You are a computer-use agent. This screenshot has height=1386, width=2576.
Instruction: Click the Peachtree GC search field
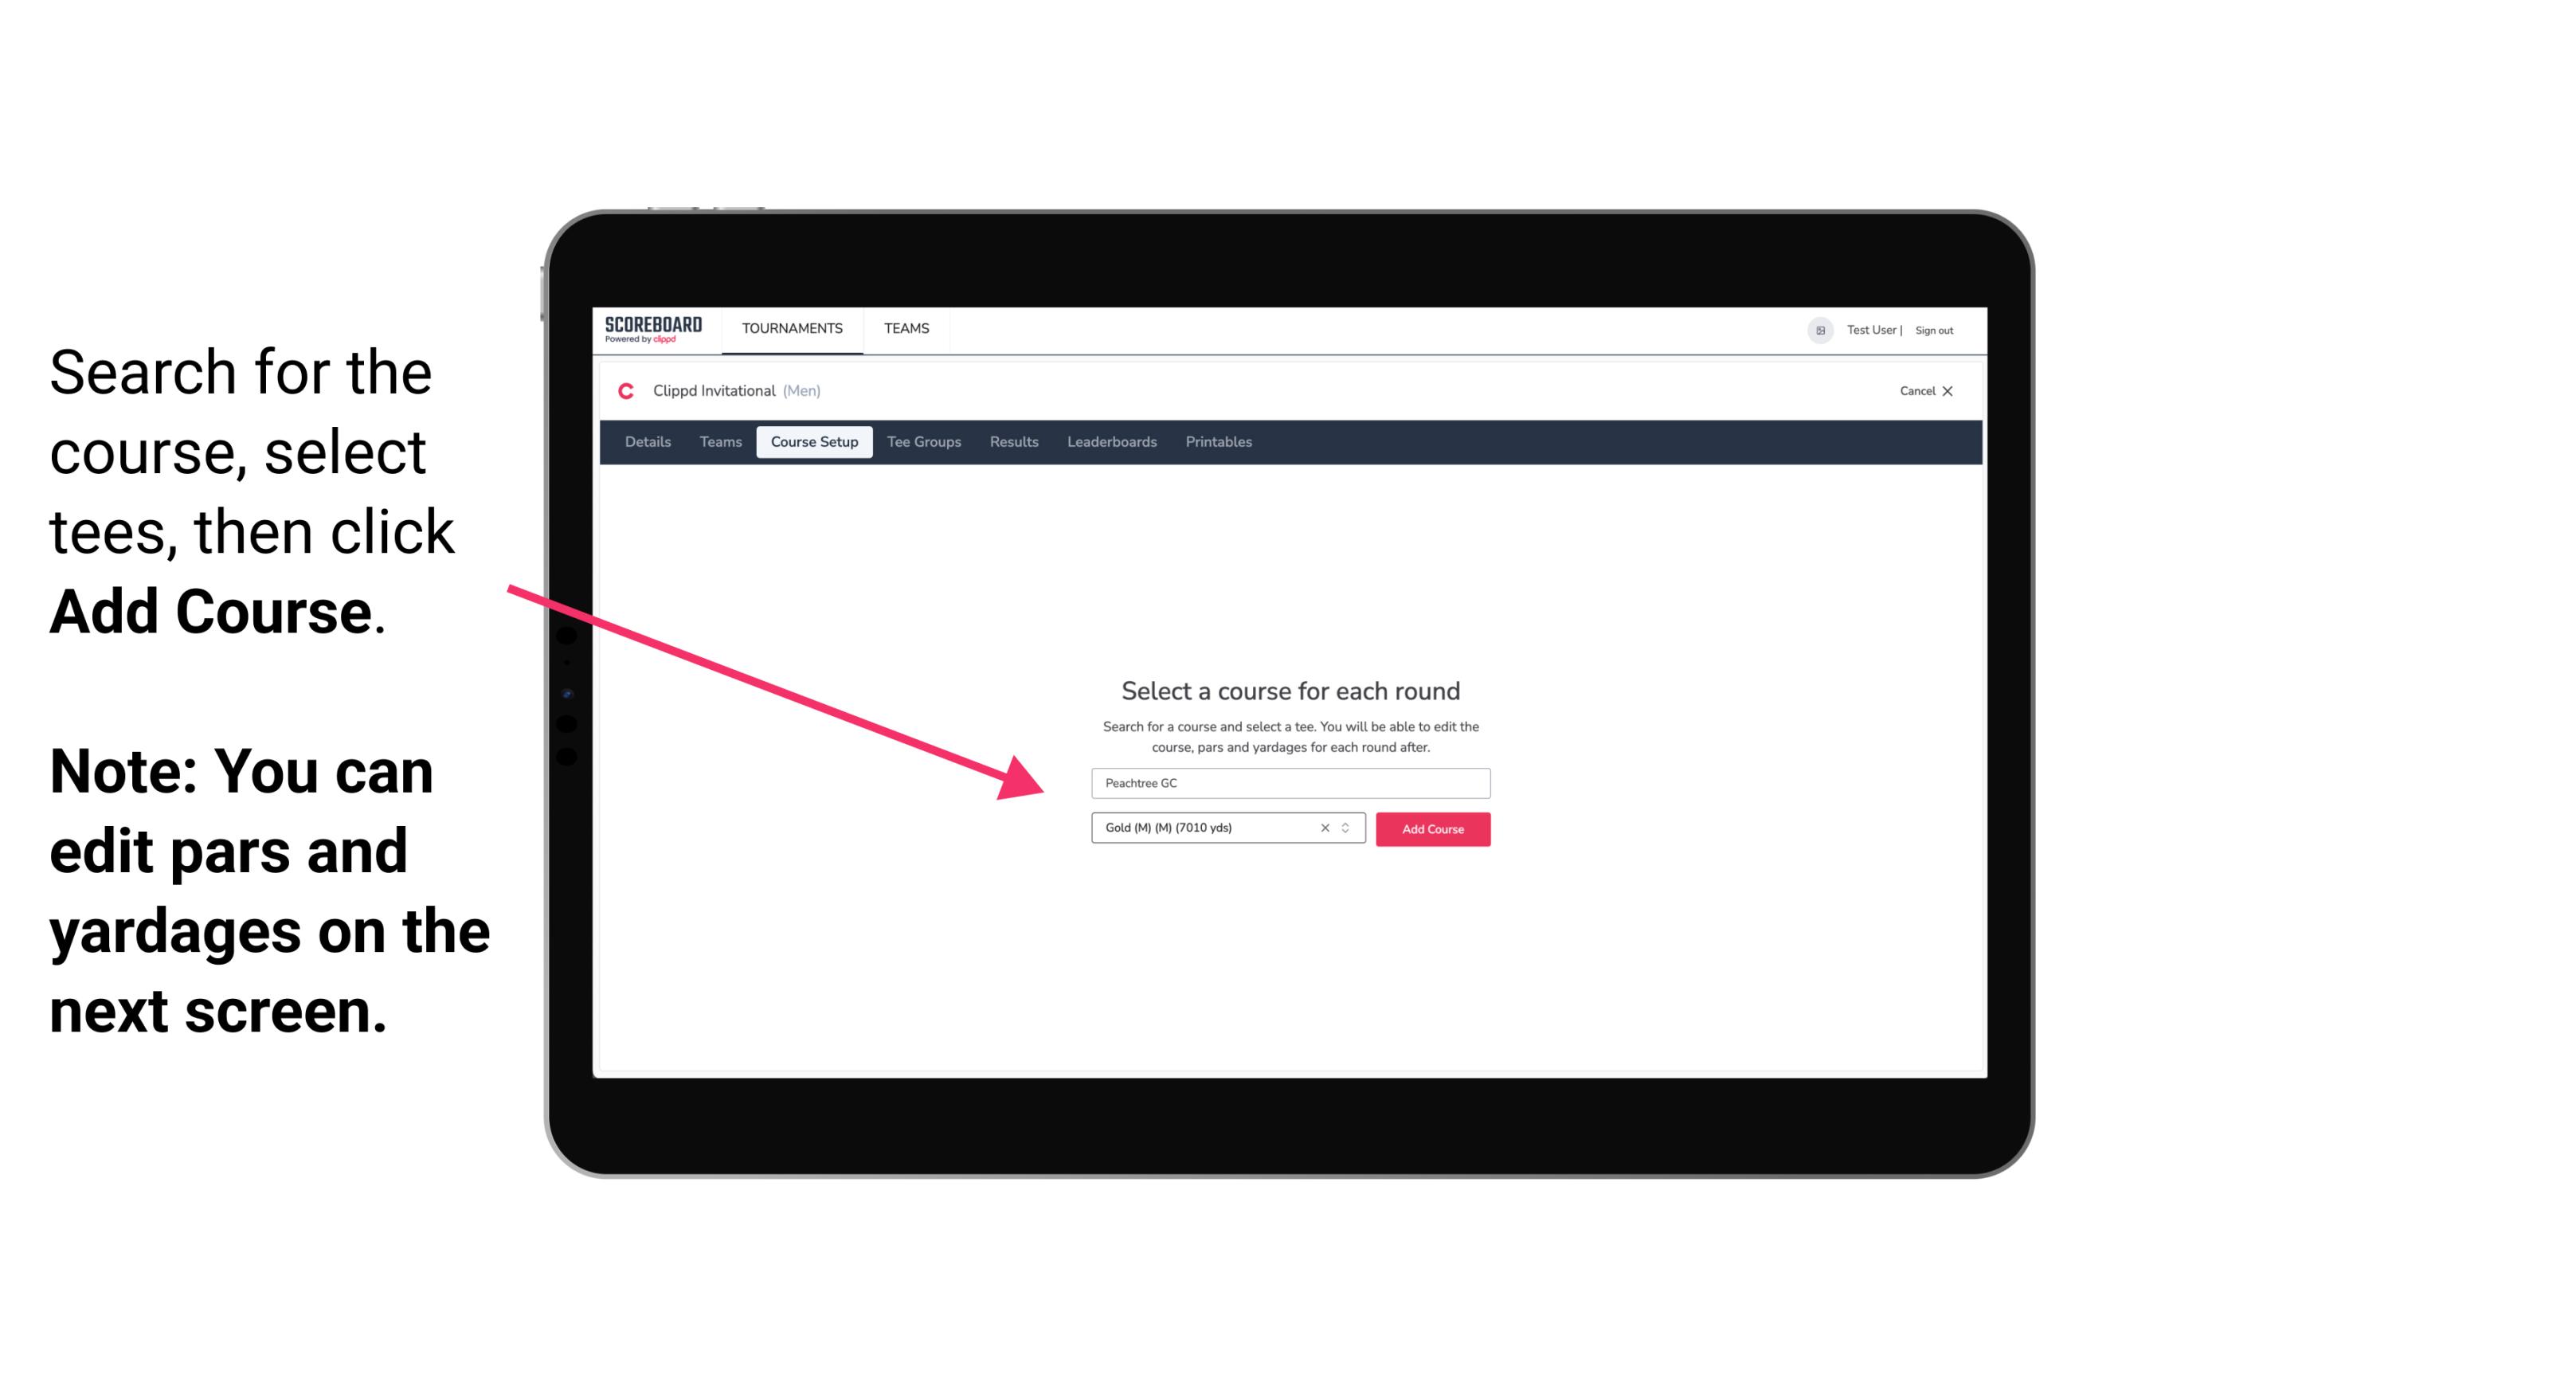[x=1288, y=781]
